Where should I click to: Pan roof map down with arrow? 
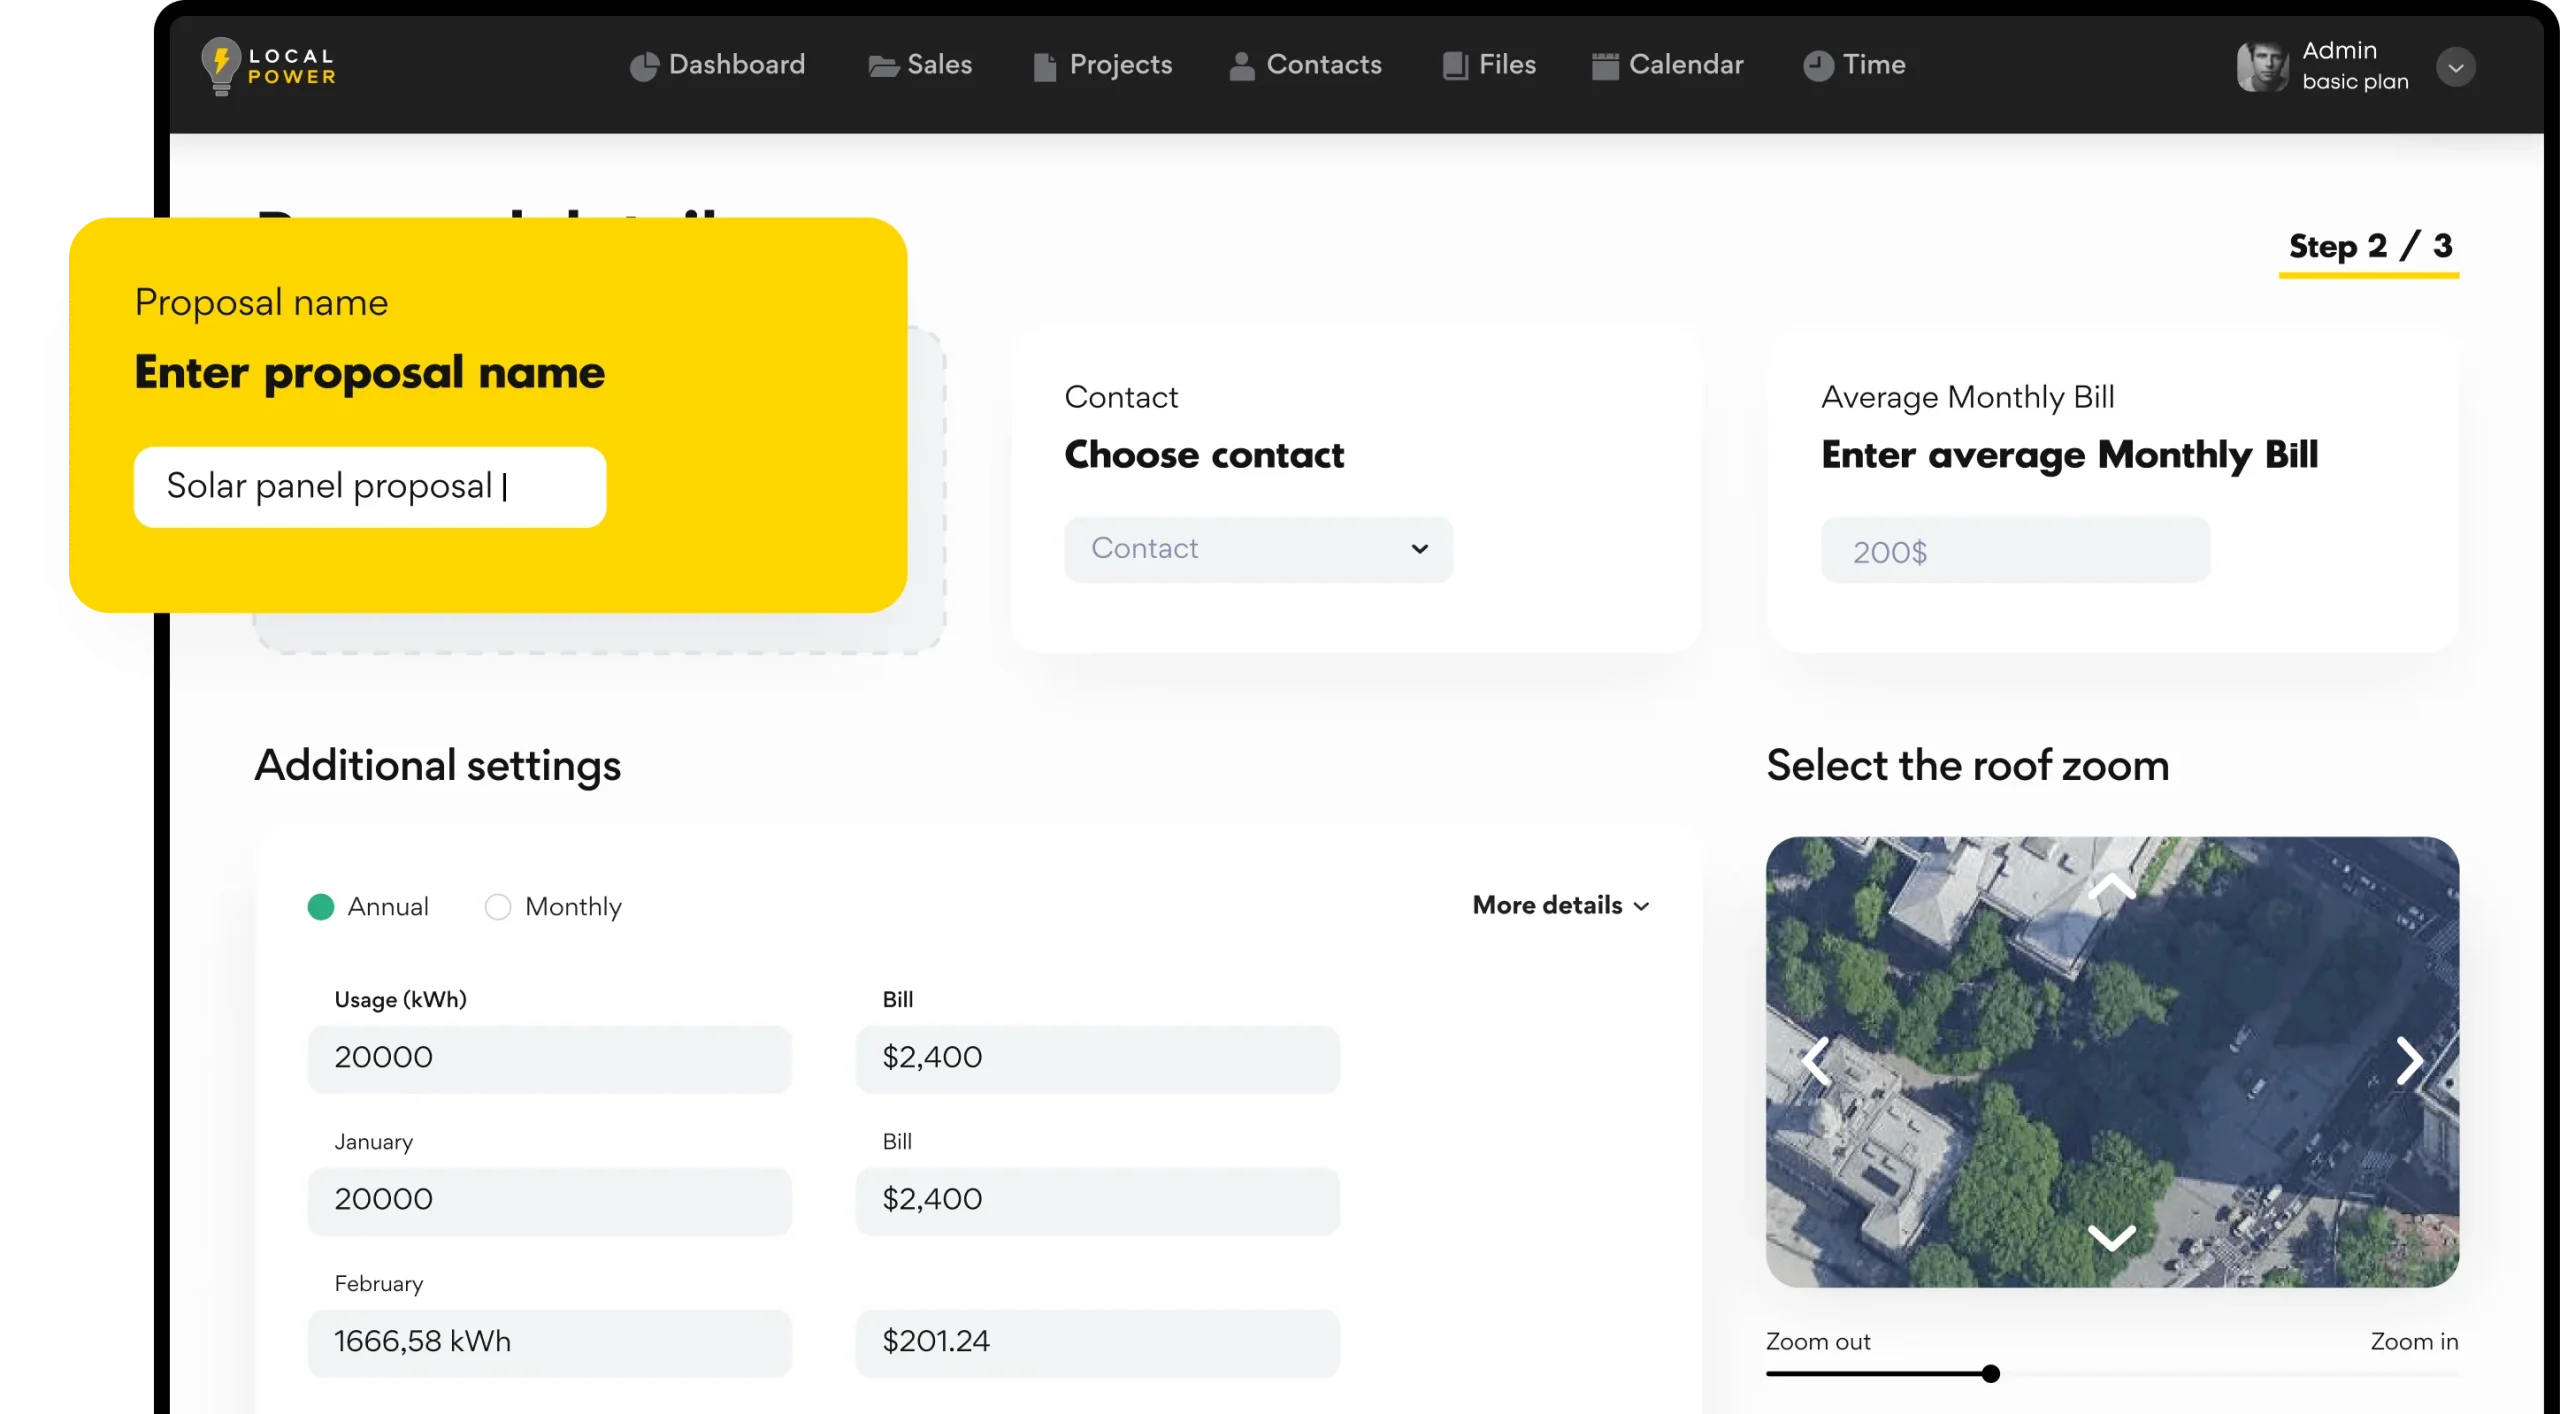coord(2111,1237)
